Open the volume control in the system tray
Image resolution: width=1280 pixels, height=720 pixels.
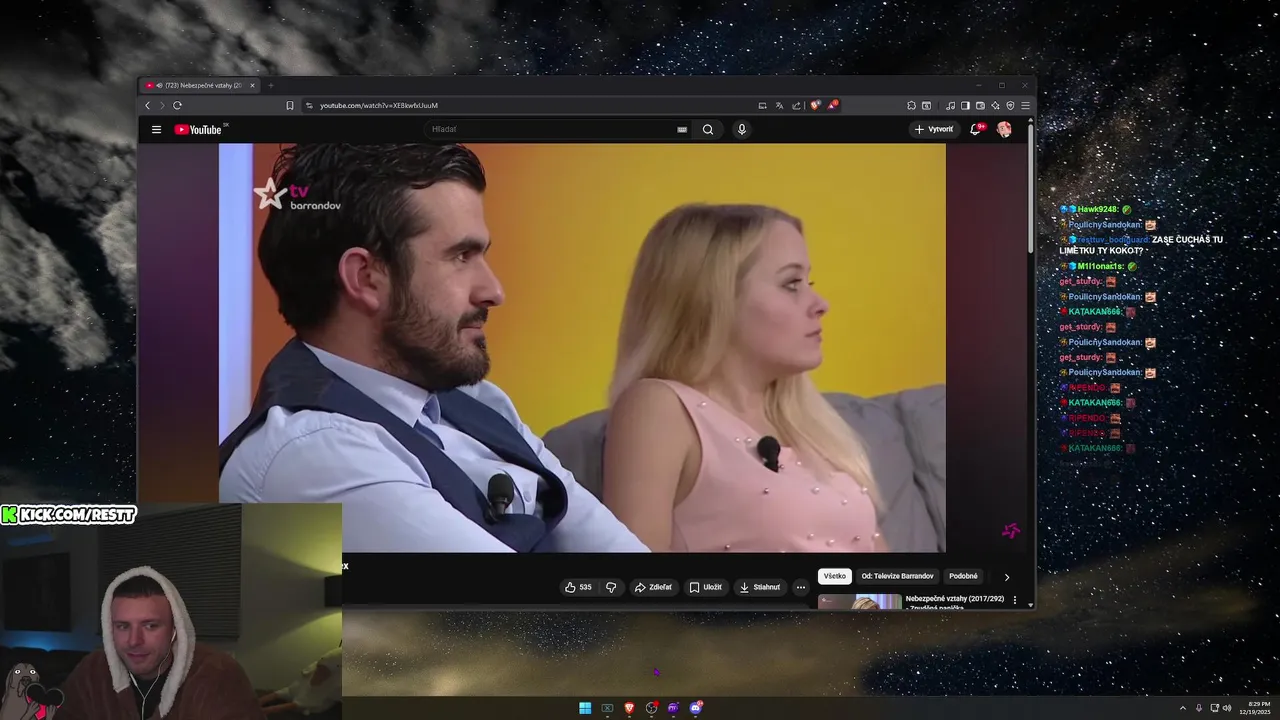coord(1227,708)
